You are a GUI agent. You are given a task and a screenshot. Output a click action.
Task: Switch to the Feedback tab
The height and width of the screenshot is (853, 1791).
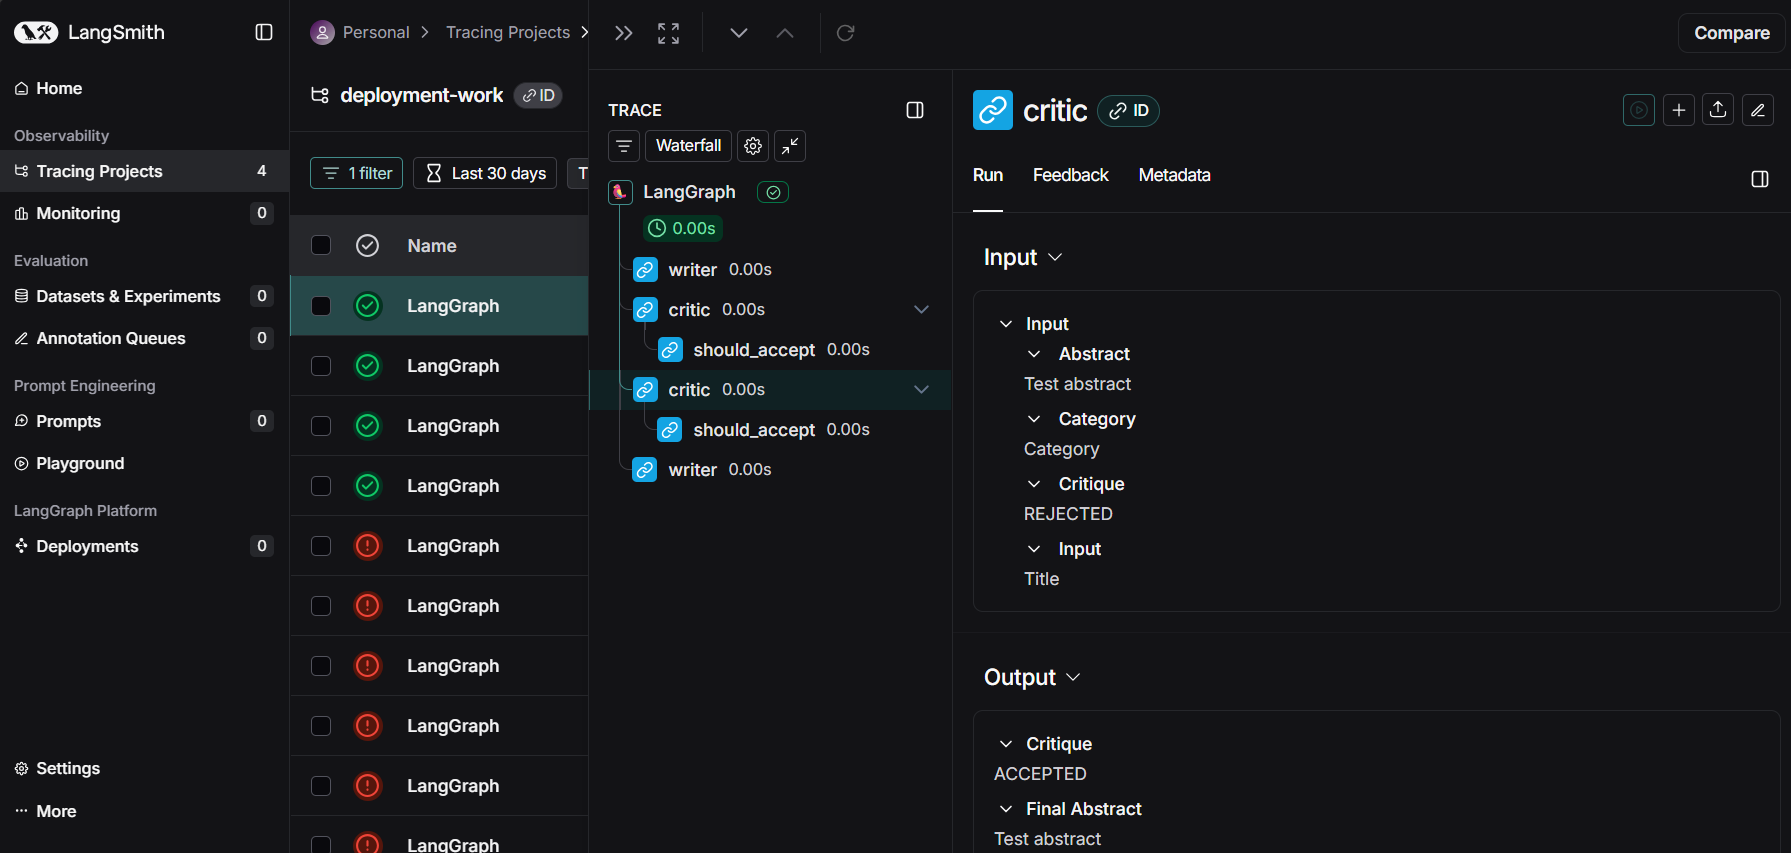tap(1070, 175)
